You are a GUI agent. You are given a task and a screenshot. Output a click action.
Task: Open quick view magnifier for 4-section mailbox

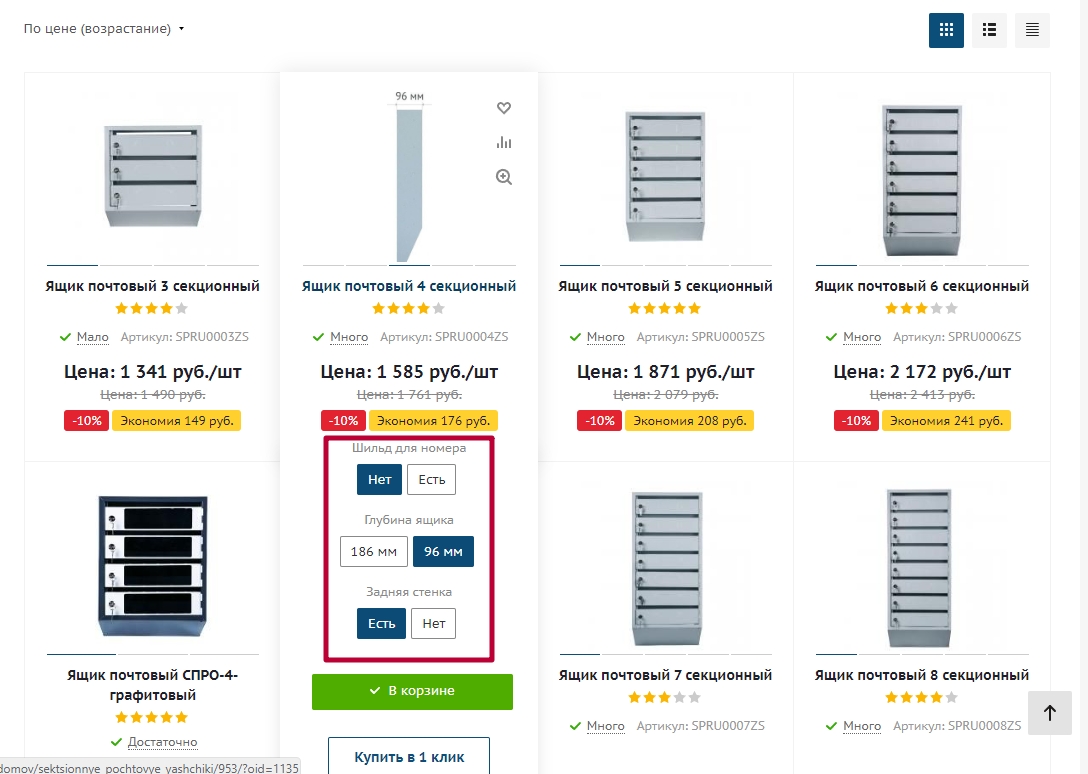[x=504, y=177]
